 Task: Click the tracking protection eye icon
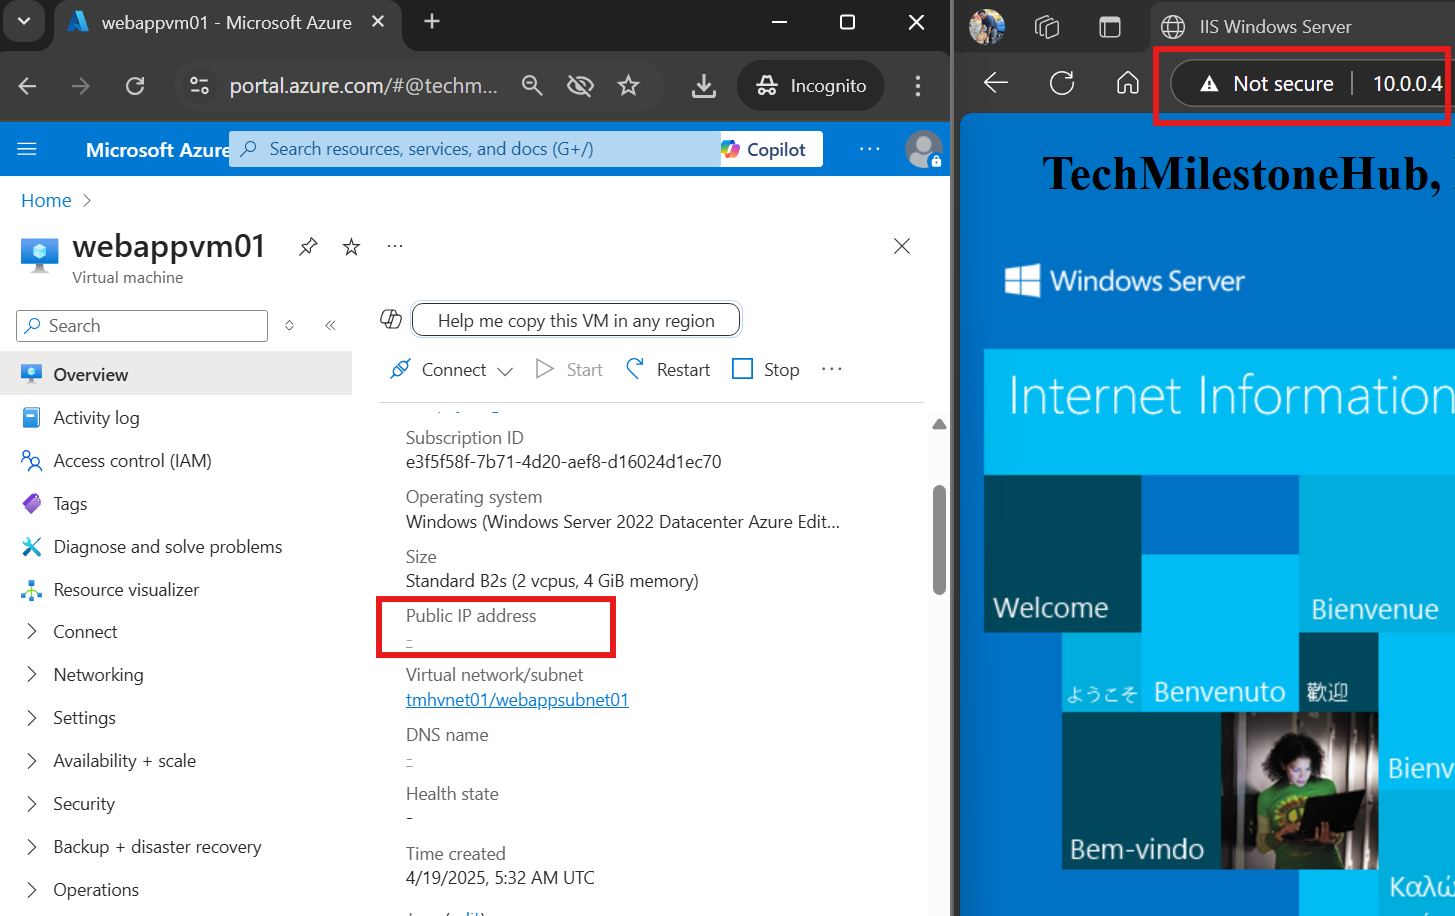(x=580, y=86)
